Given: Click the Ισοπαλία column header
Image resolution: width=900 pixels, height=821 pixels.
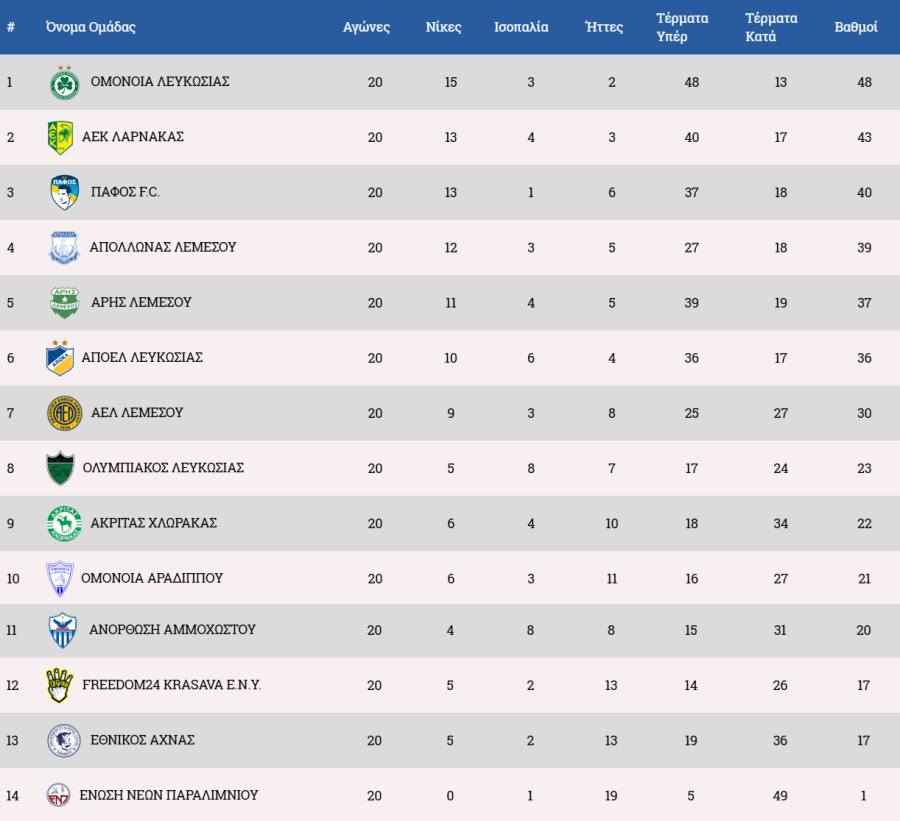Looking at the screenshot, I should [x=521, y=27].
